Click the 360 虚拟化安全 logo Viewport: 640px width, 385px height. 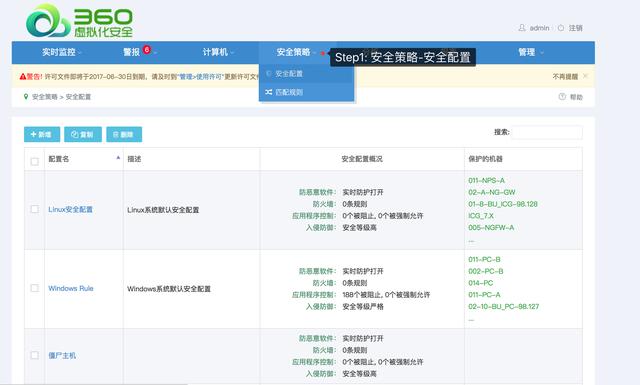[79, 21]
